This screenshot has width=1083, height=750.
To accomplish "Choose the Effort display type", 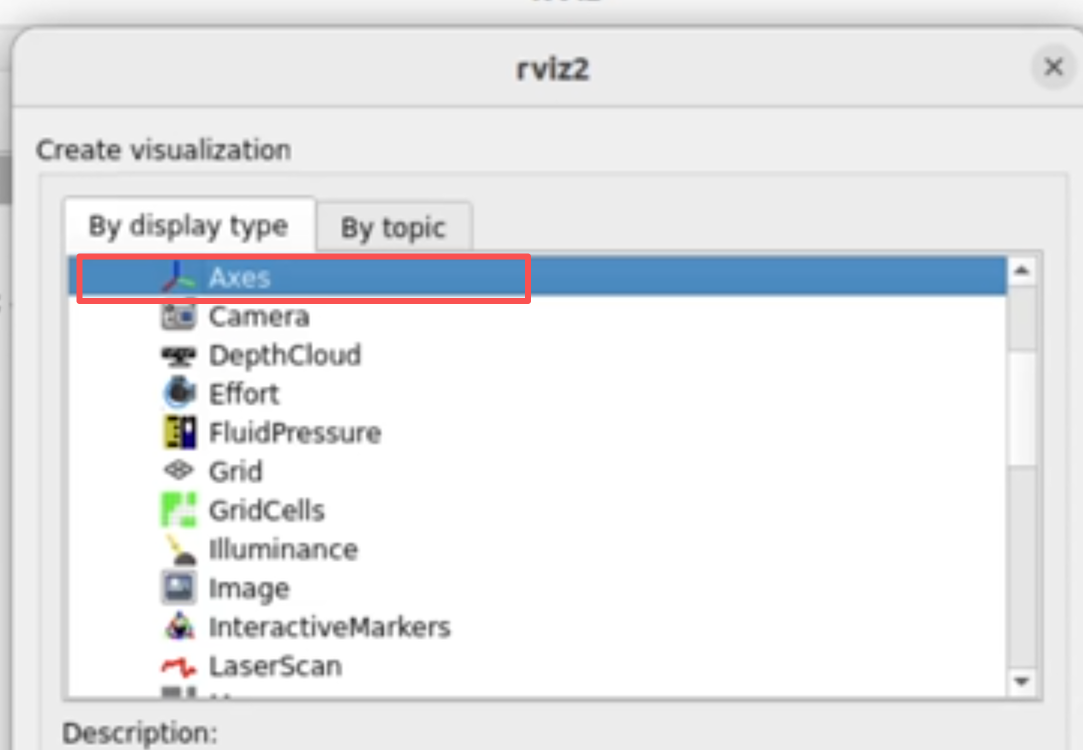I will [537, 394].
